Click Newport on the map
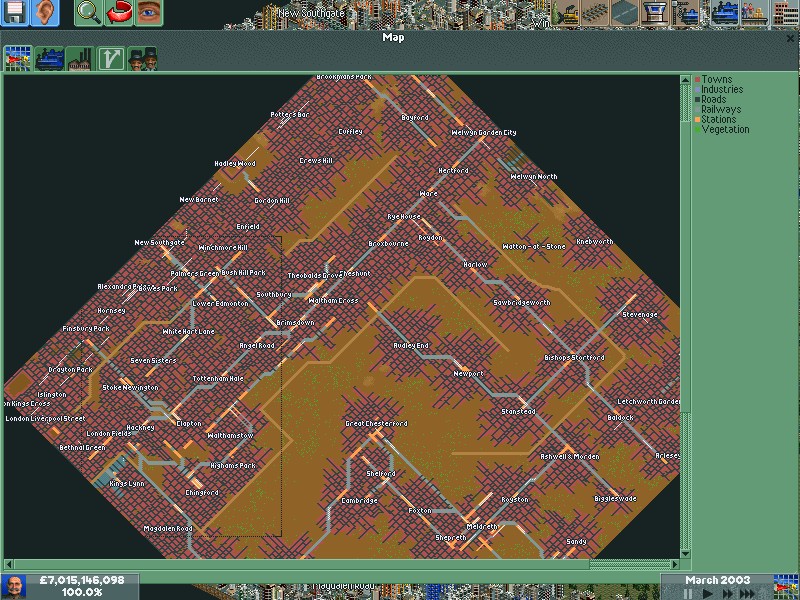Viewport: 800px width, 600px height. (468, 373)
